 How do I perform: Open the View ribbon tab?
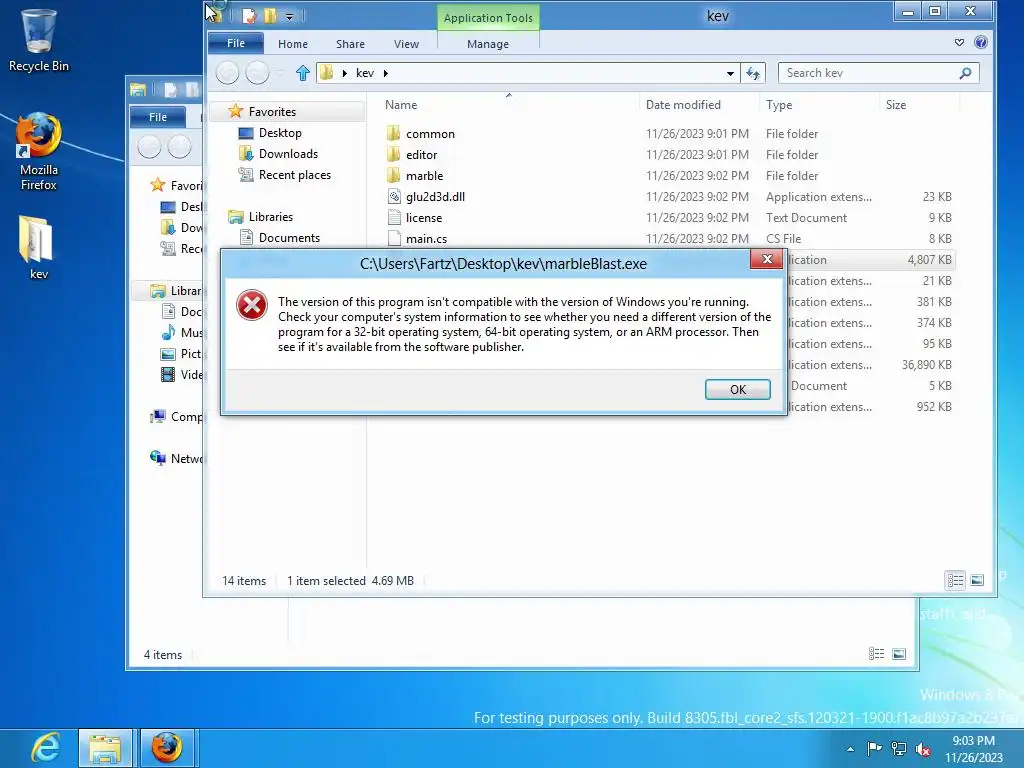coord(406,44)
